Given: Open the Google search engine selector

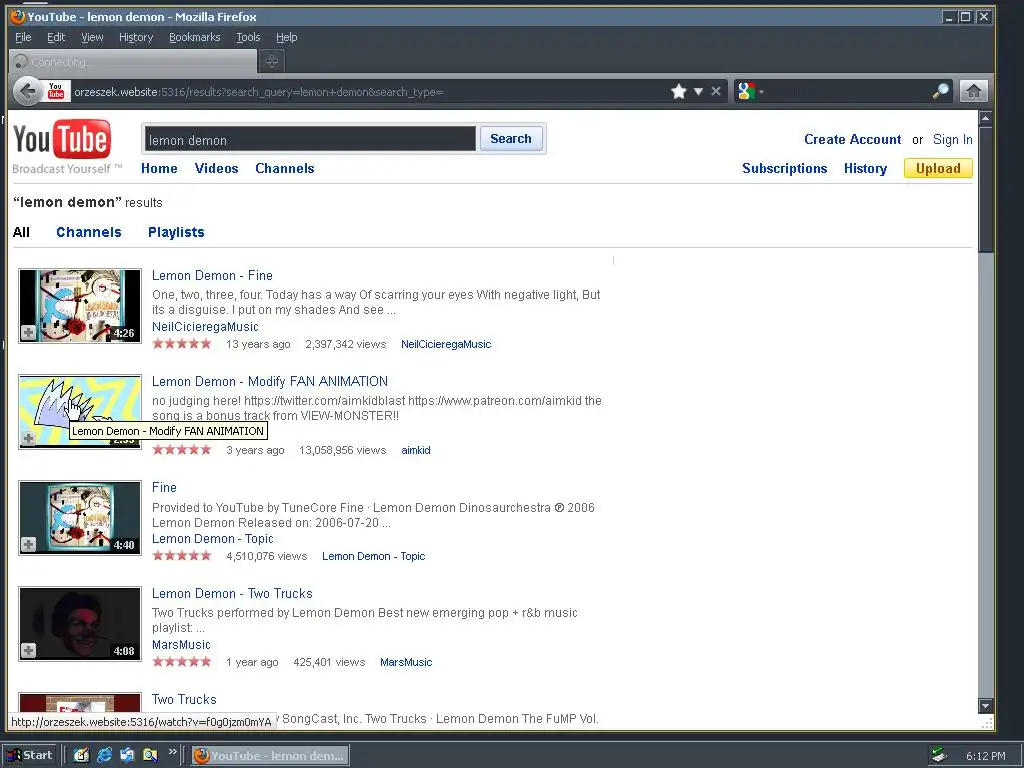Looking at the screenshot, I should point(750,91).
